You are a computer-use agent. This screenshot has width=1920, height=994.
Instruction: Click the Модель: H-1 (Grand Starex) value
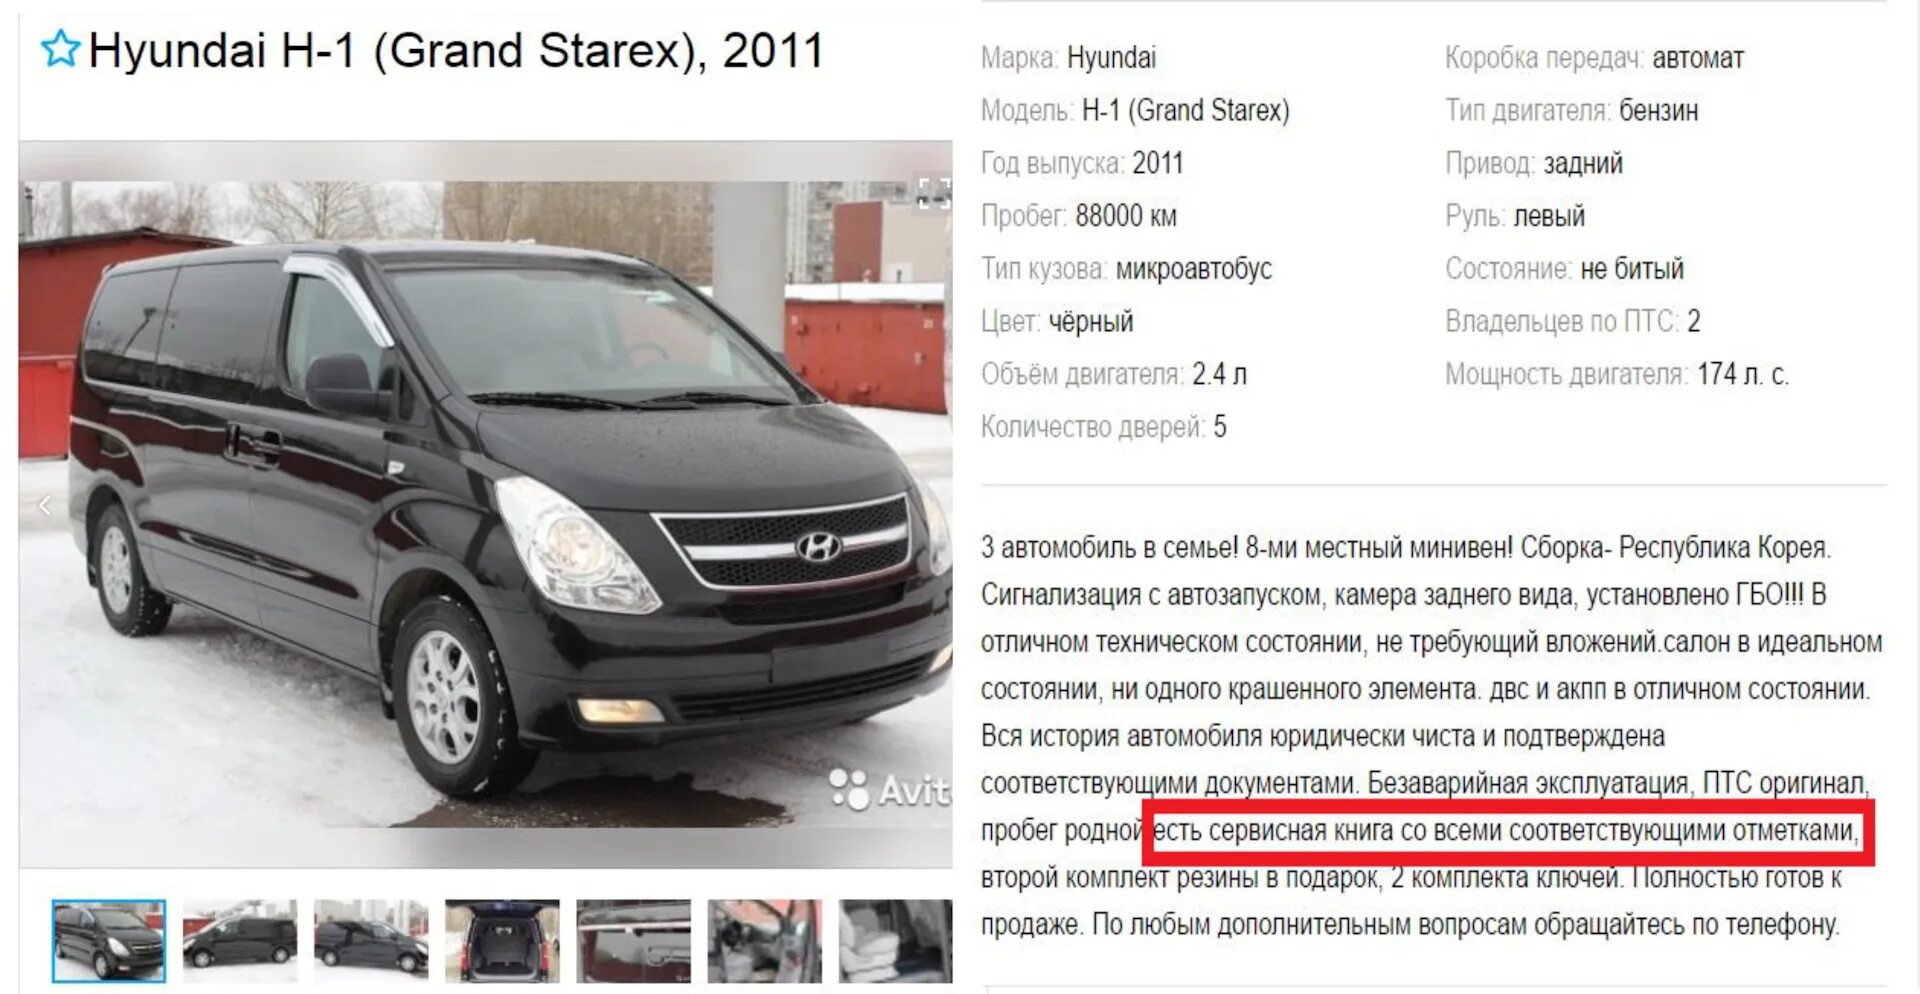(1186, 110)
